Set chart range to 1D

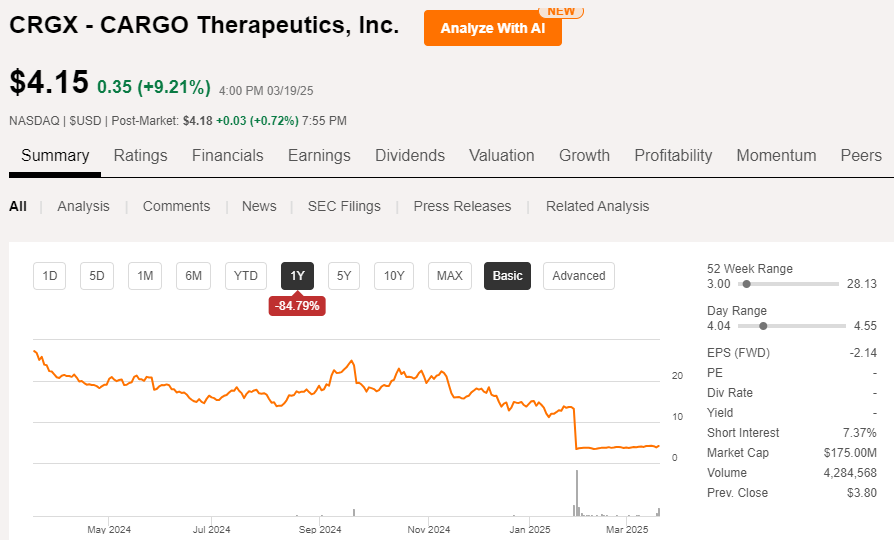[50, 276]
